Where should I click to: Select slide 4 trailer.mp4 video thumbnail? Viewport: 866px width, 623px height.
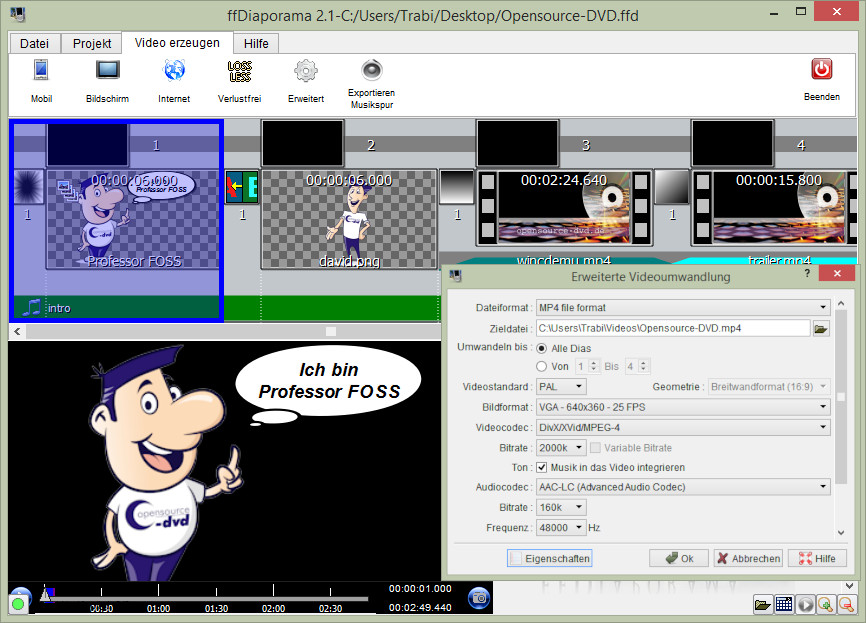pos(774,208)
